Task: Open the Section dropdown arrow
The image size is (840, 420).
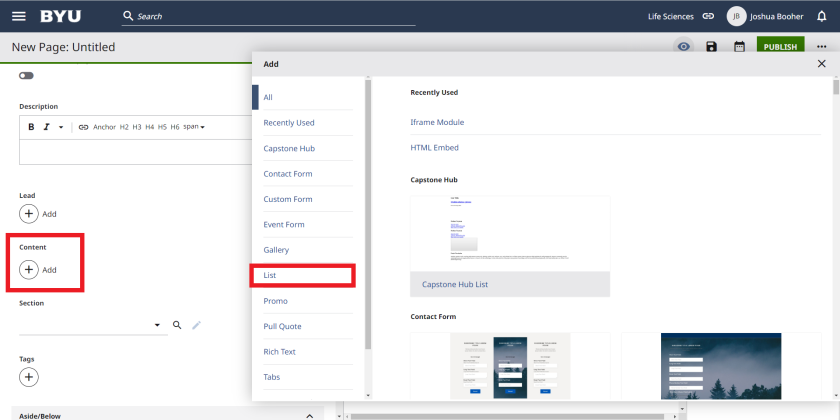Action: pos(157,325)
